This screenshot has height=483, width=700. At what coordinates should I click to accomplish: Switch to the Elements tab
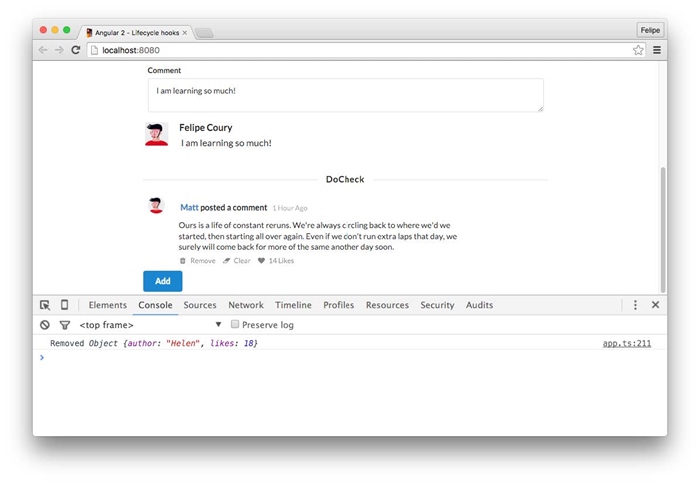[x=108, y=305]
